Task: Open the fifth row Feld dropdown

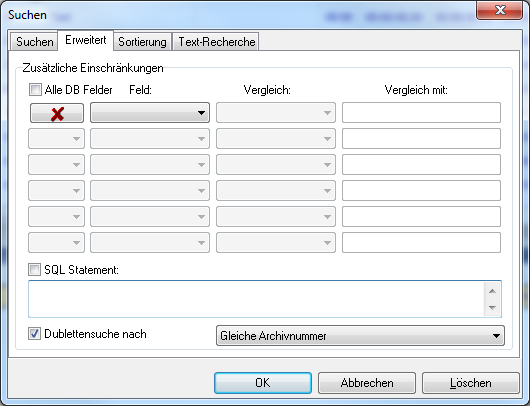Action: pyautogui.click(x=150, y=217)
